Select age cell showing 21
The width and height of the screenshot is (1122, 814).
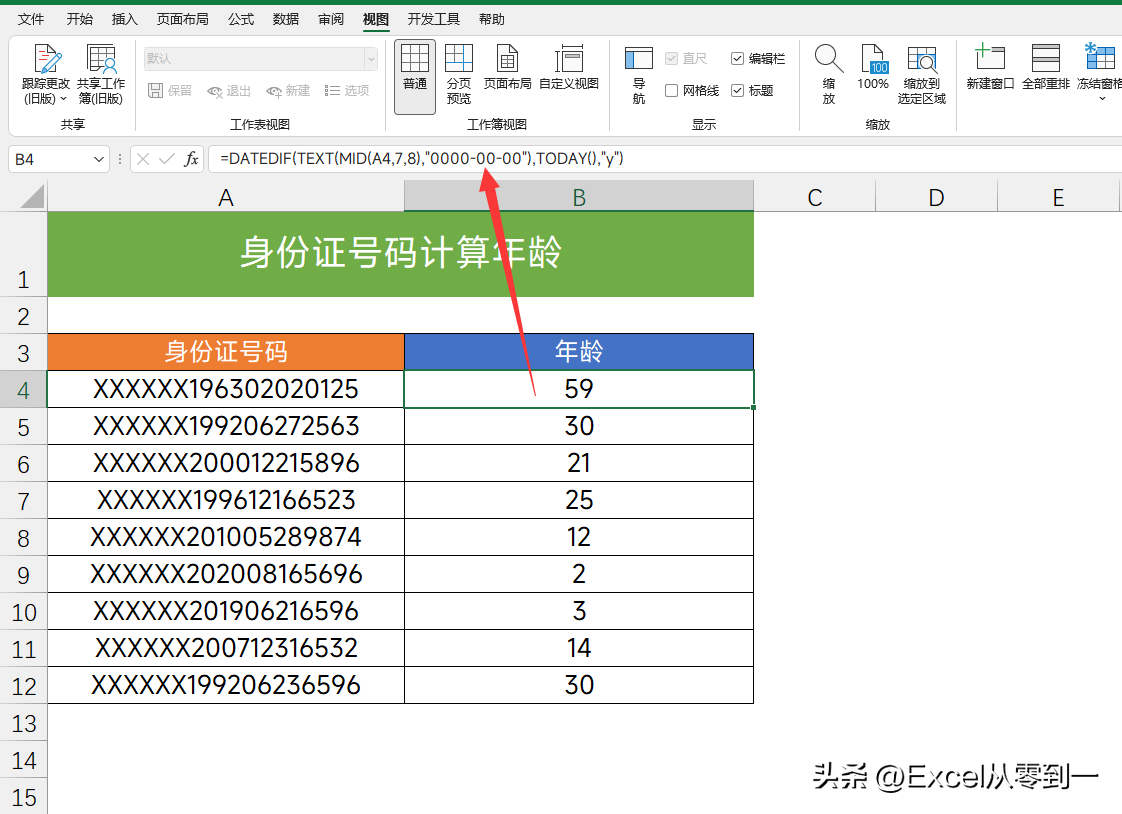(579, 464)
